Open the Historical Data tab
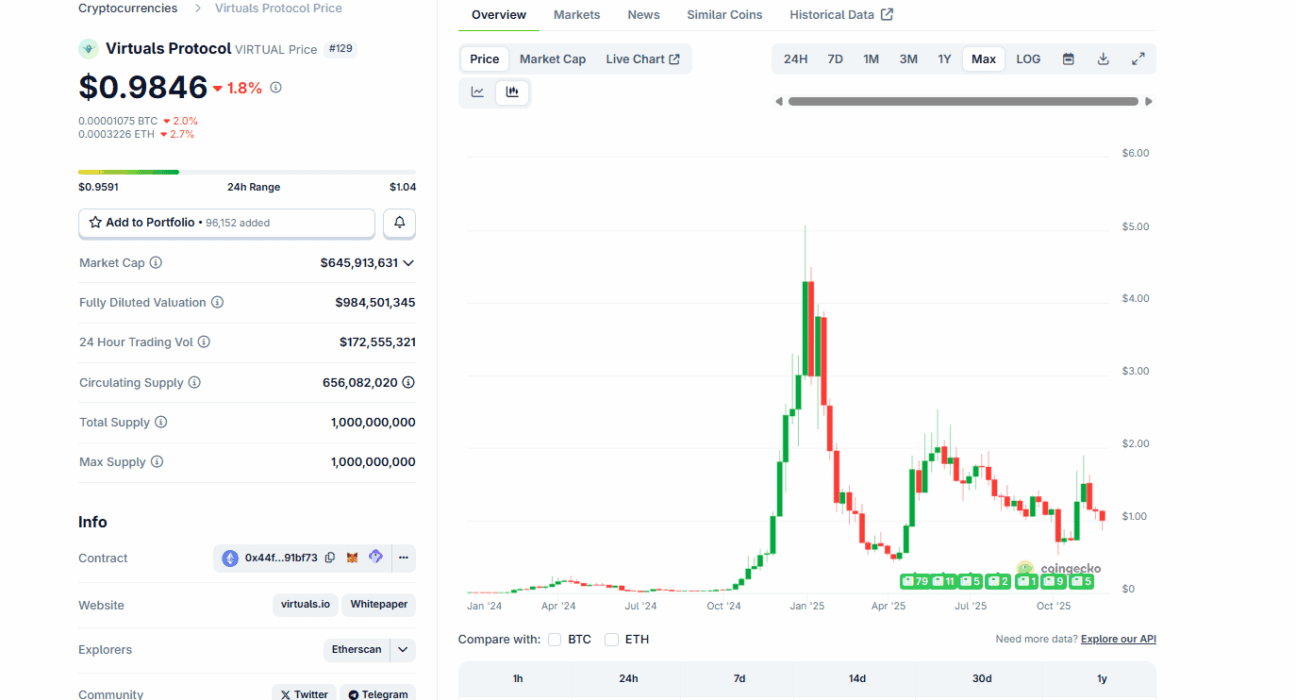The image size is (1296, 700). 840,15
